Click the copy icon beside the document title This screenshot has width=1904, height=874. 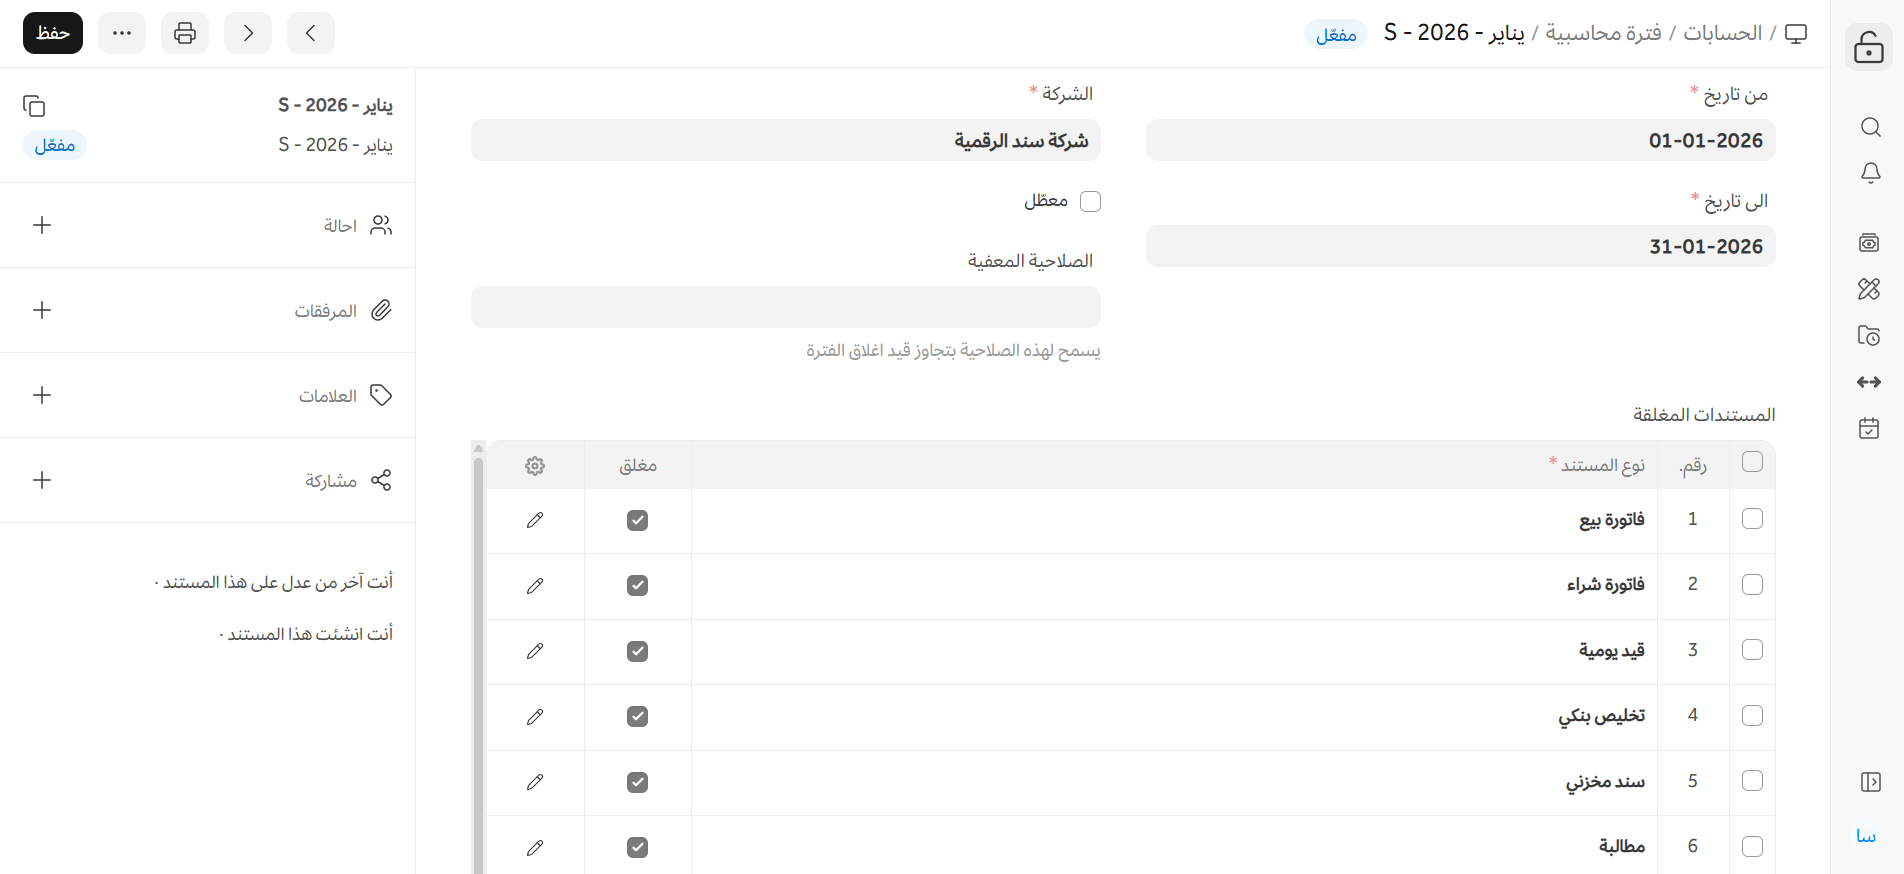coord(34,106)
